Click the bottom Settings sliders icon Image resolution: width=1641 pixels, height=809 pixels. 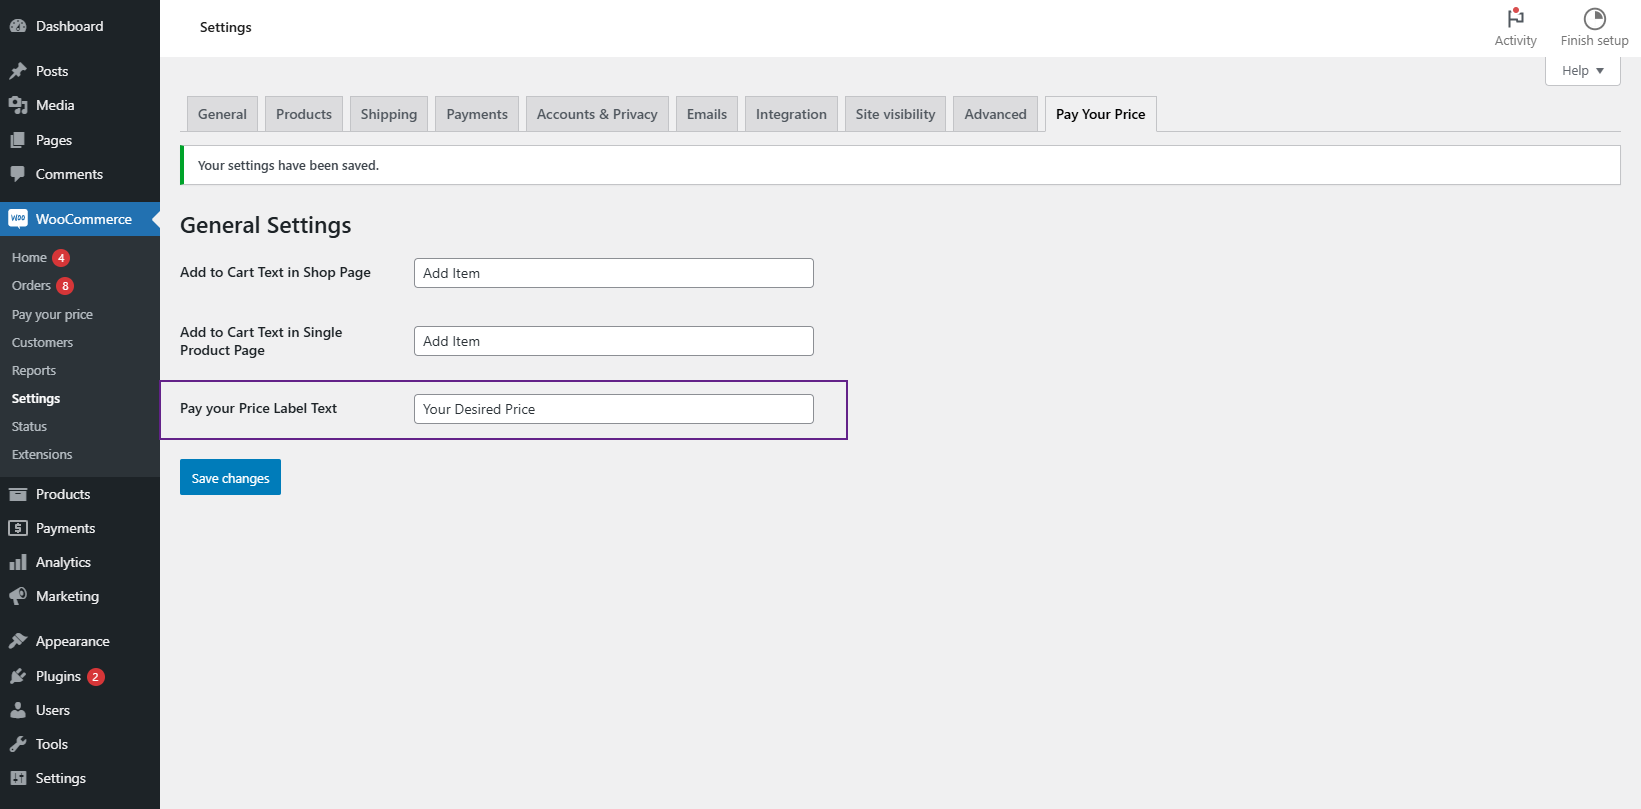(x=18, y=778)
